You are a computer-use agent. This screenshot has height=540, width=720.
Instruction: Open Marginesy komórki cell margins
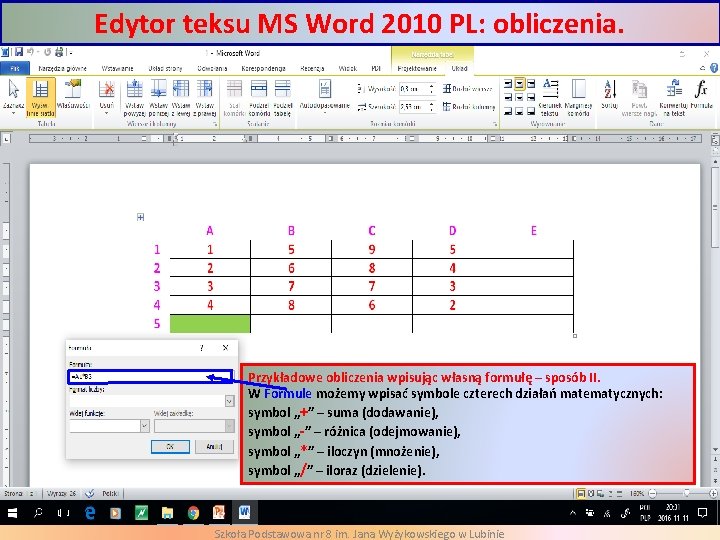(x=579, y=97)
